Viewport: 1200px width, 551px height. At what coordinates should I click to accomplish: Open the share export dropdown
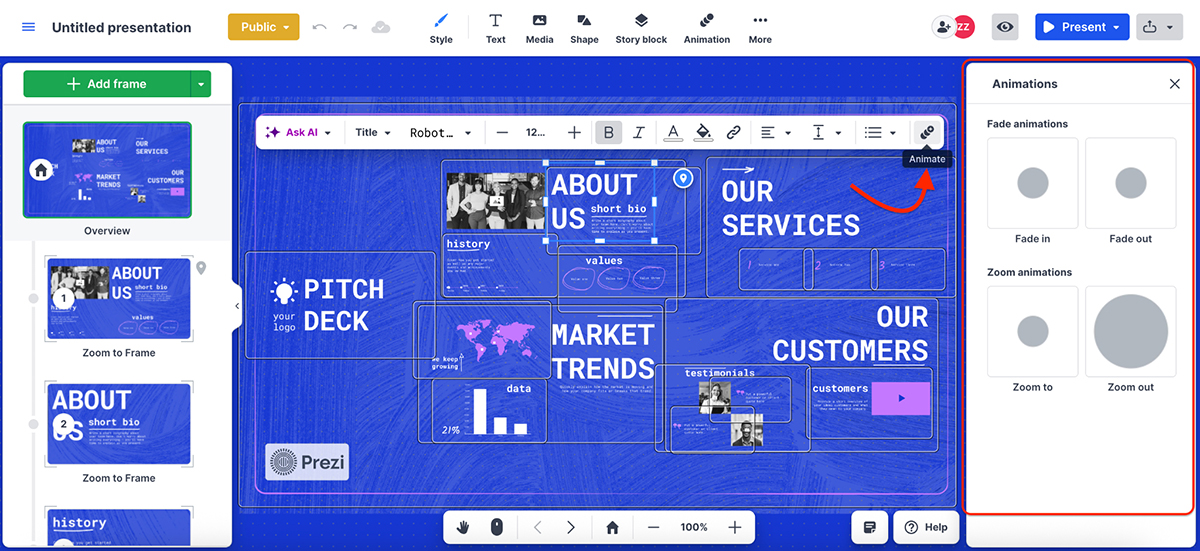point(1159,27)
